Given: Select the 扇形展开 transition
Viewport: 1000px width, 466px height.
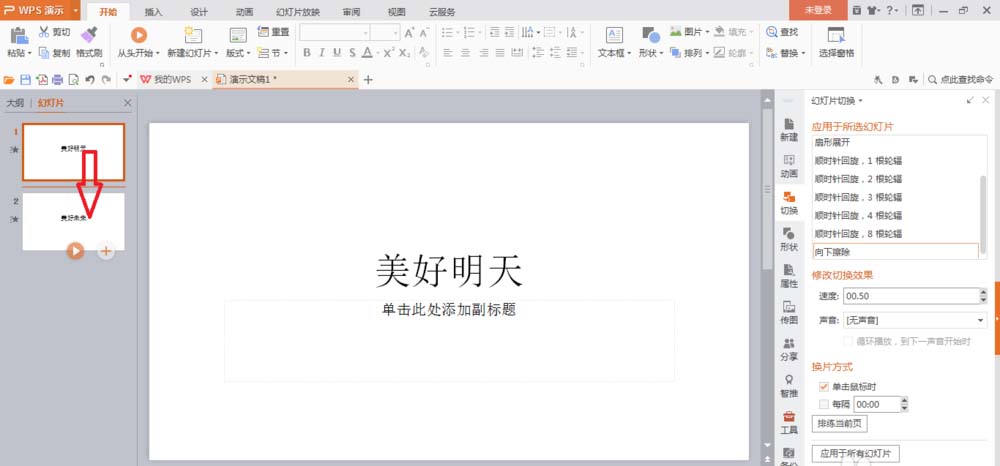Looking at the screenshot, I should coord(895,142).
